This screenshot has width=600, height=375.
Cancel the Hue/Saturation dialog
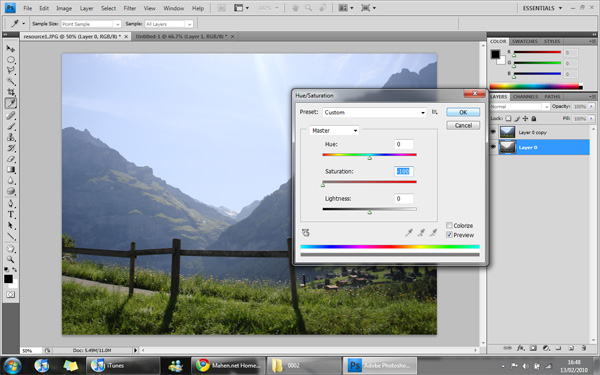[x=463, y=126]
